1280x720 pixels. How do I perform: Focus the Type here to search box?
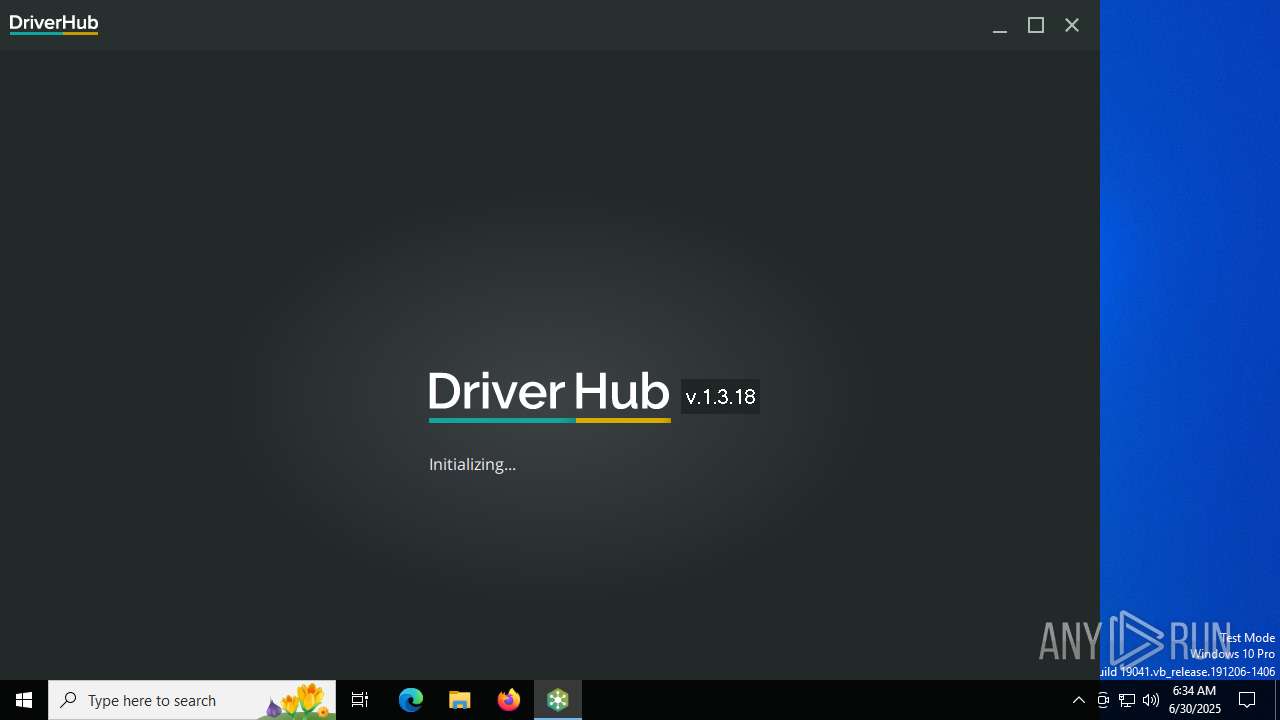click(192, 700)
